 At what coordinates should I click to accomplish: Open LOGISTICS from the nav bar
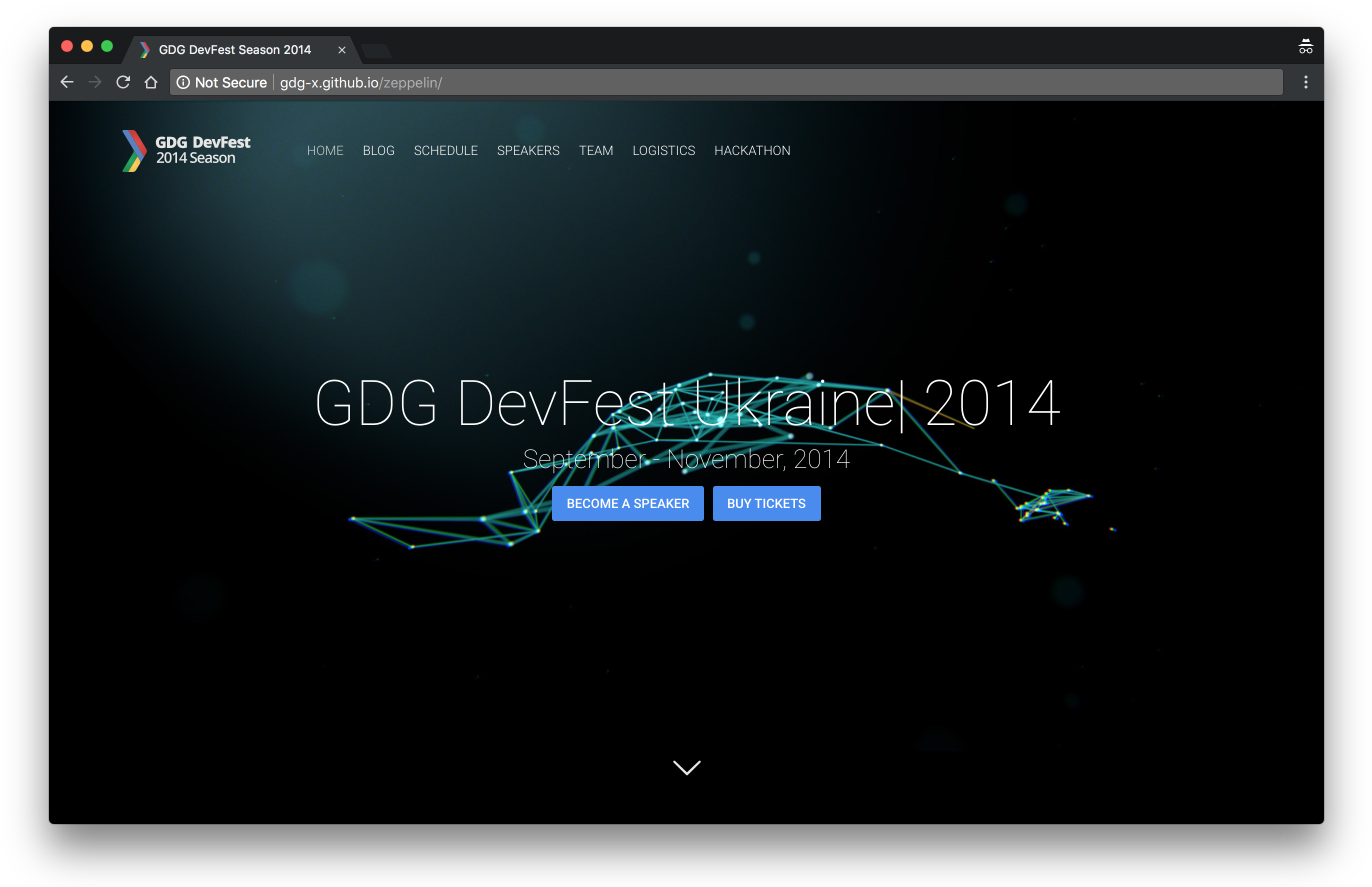click(x=663, y=150)
